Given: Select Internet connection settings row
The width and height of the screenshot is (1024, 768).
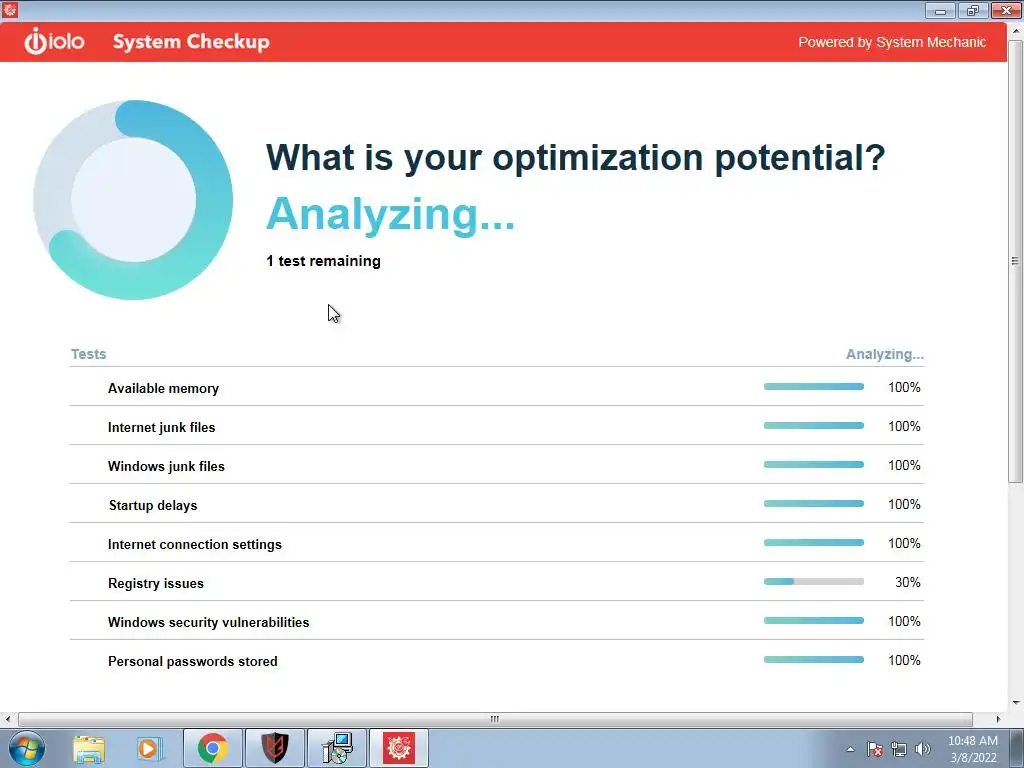Looking at the screenshot, I should click(496, 543).
